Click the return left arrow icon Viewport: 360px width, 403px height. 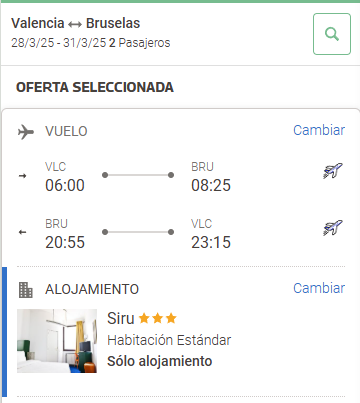[x=22, y=232]
